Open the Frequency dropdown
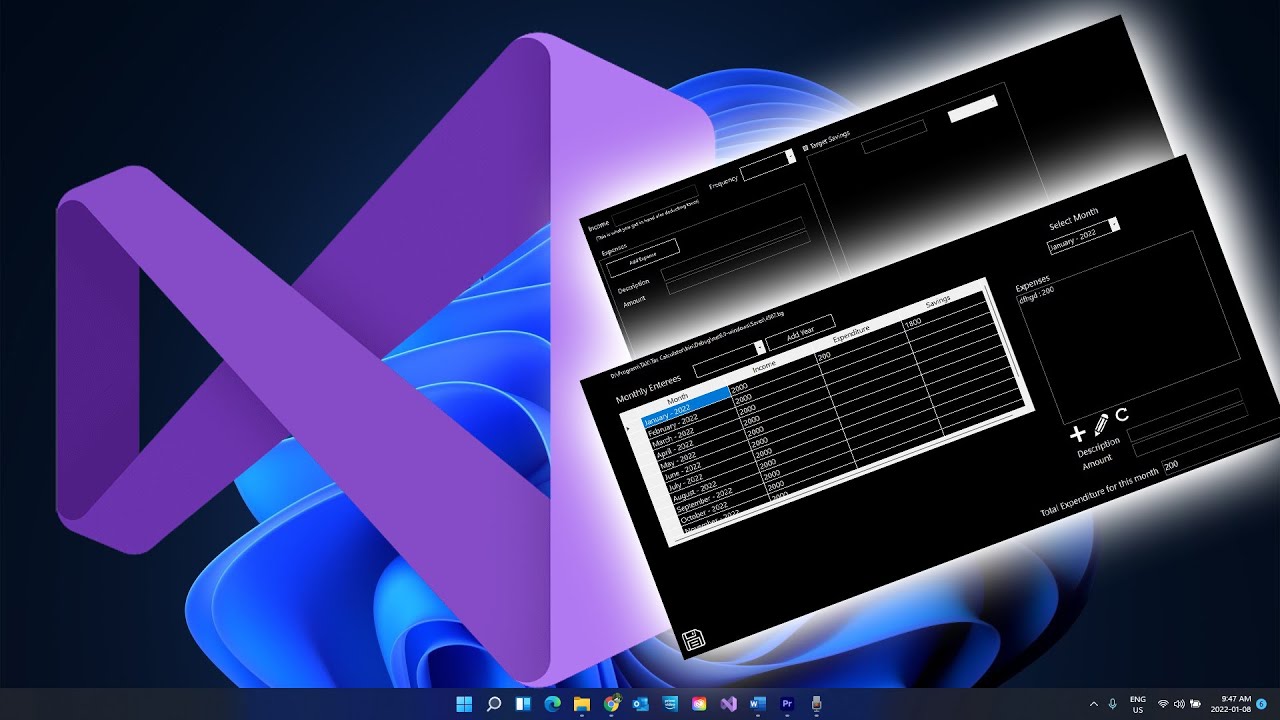 pos(769,164)
